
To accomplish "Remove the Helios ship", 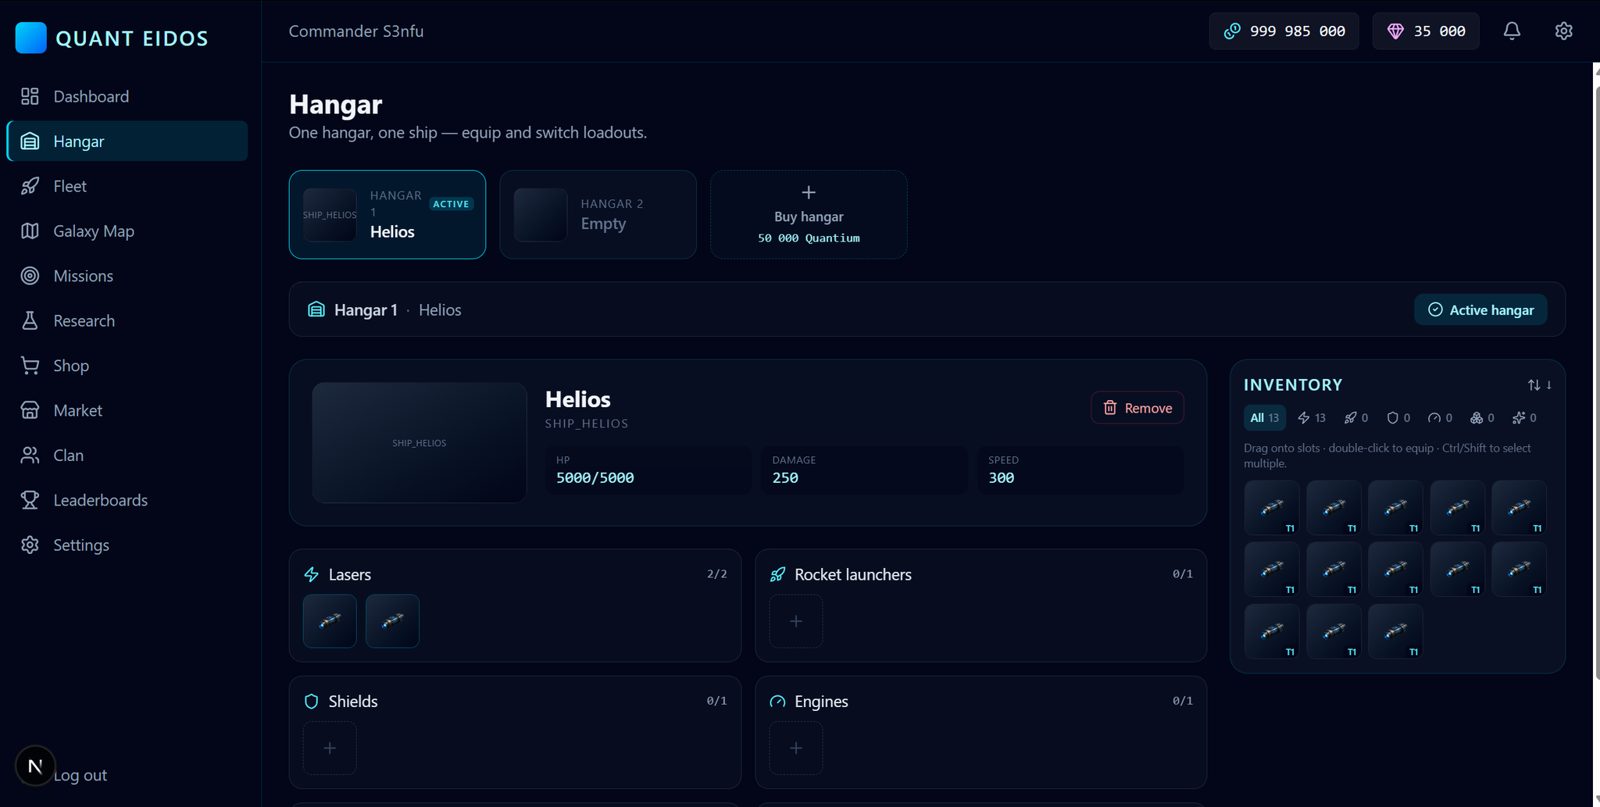I will [1138, 408].
